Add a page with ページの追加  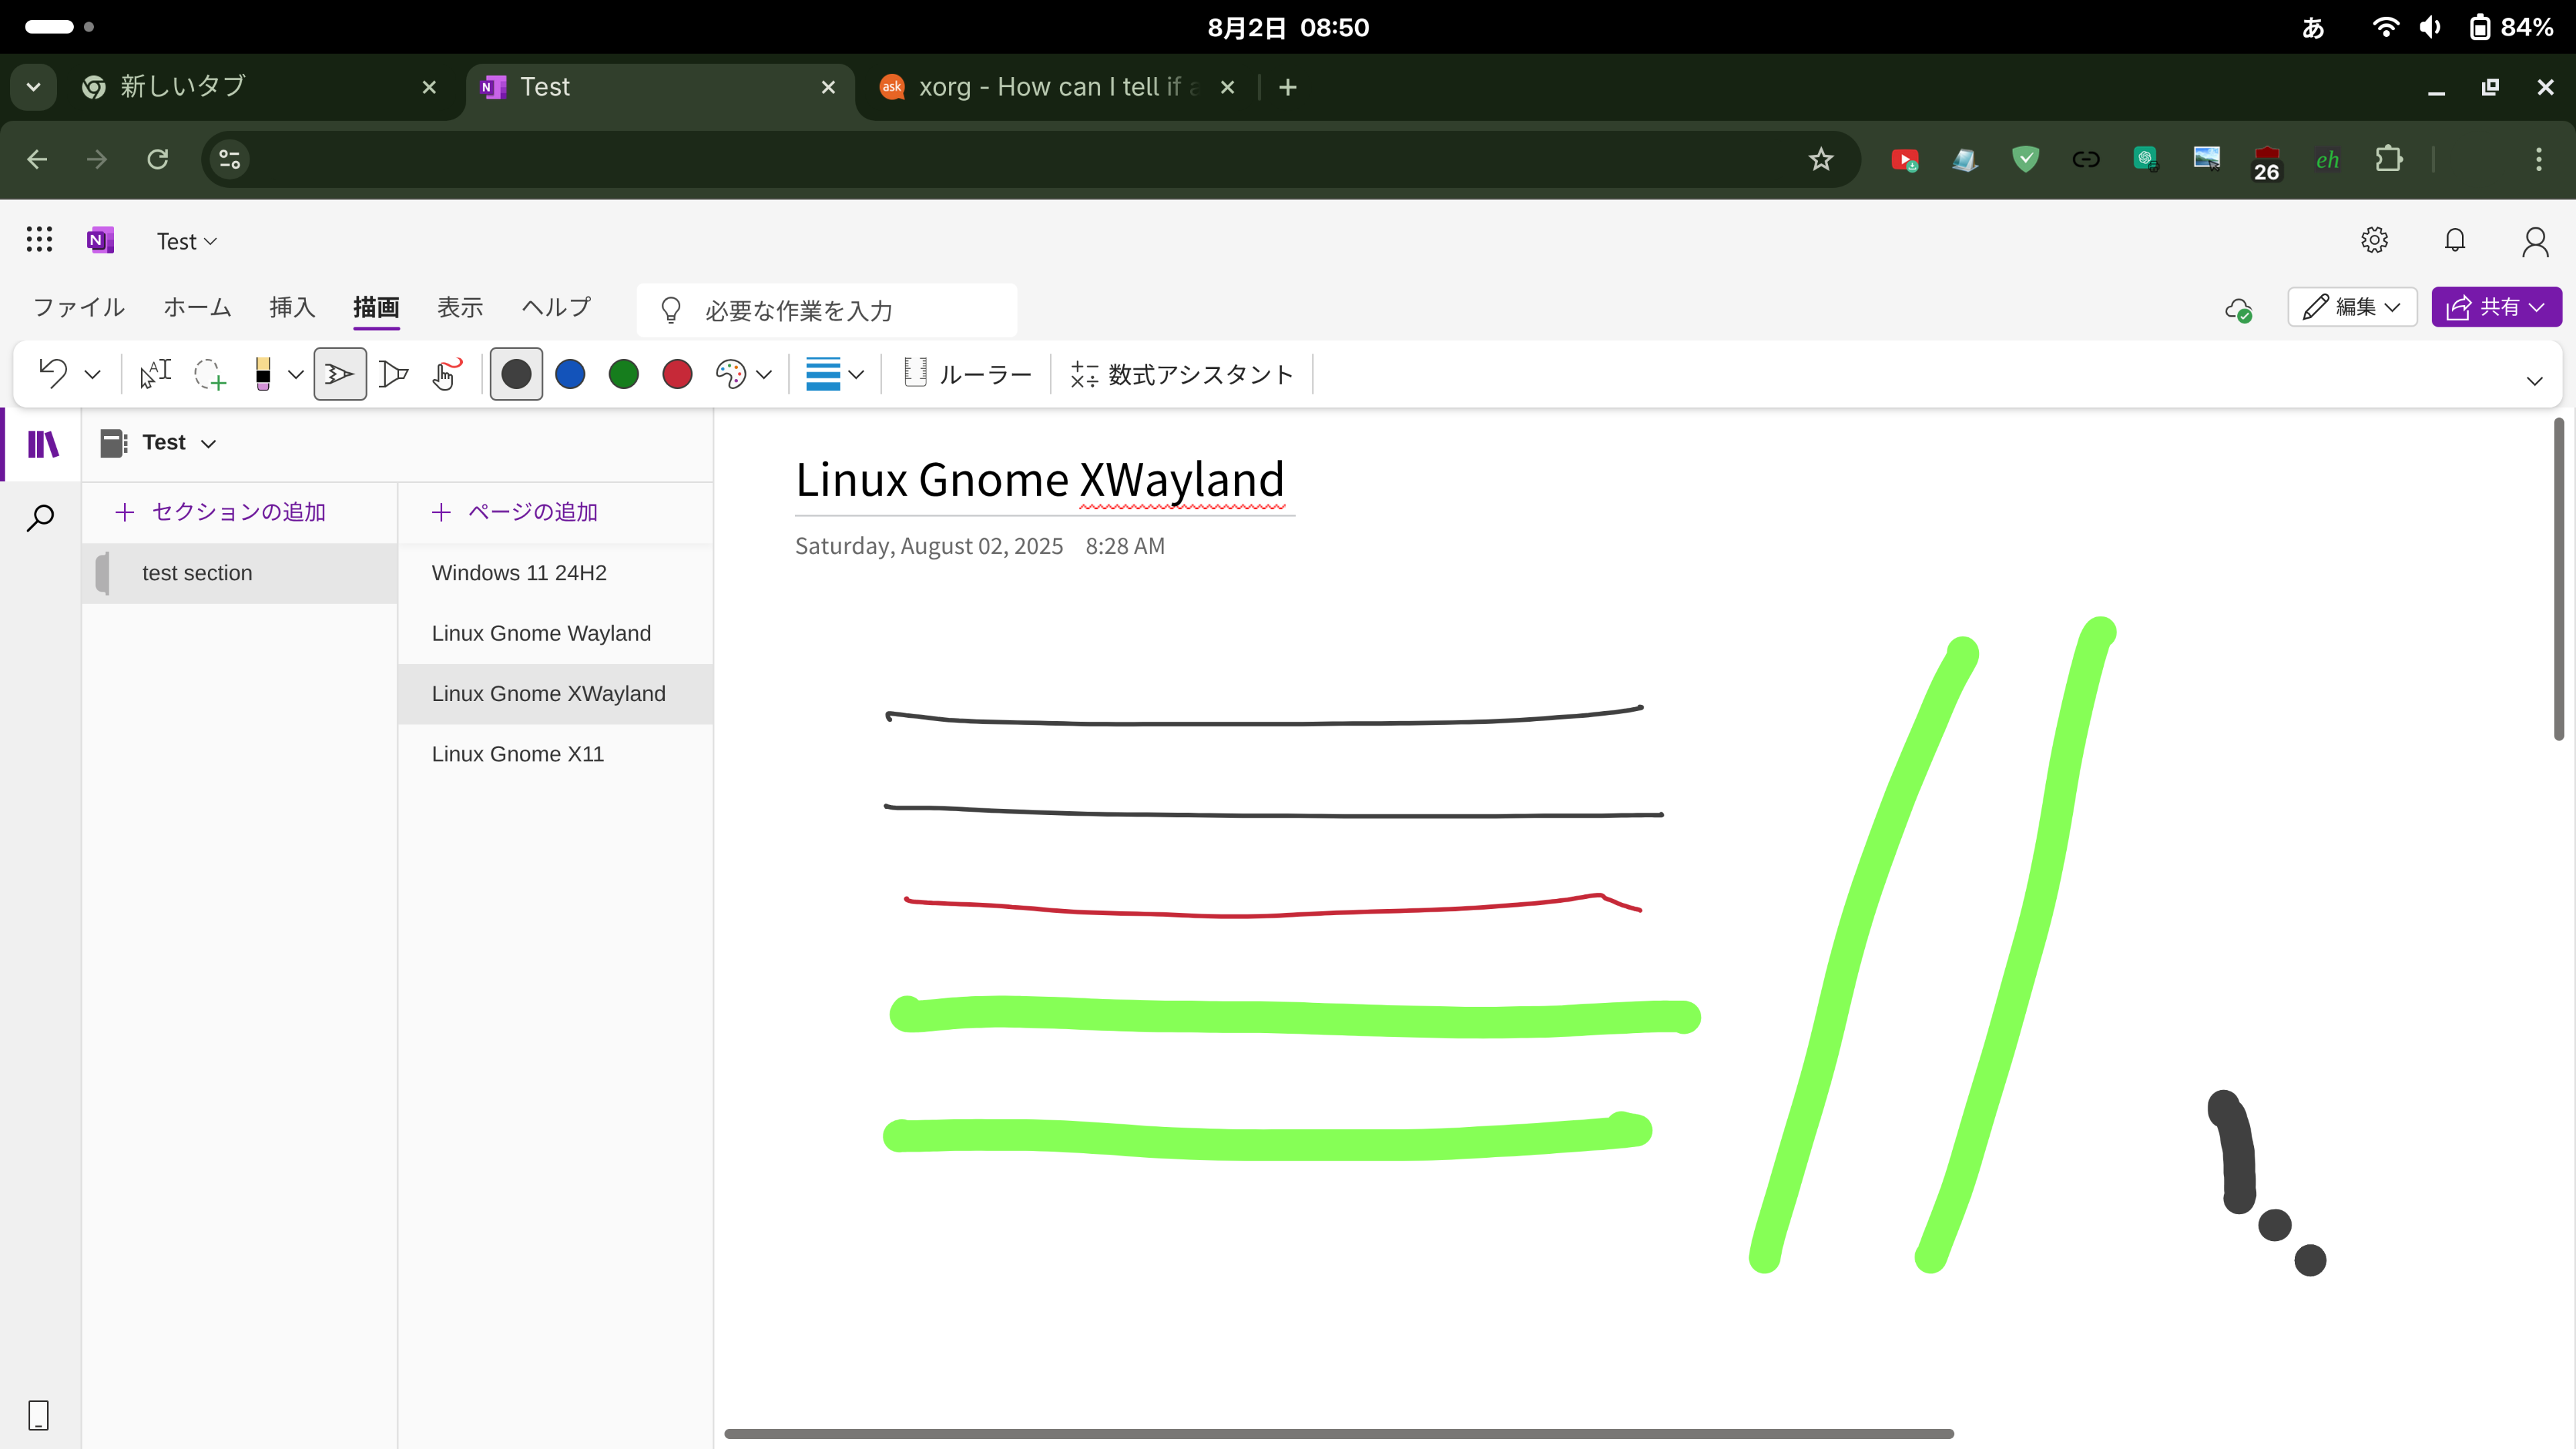[x=515, y=512]
